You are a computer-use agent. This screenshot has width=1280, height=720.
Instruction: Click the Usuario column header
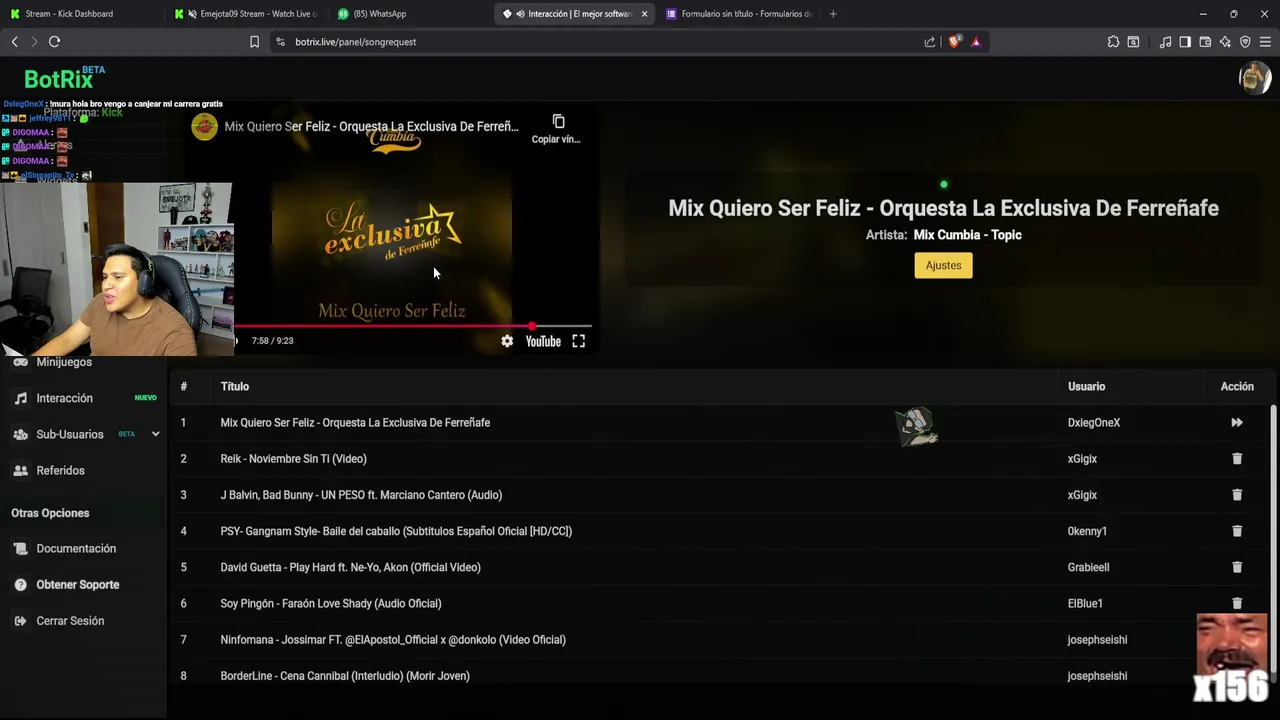(1086, 386)
